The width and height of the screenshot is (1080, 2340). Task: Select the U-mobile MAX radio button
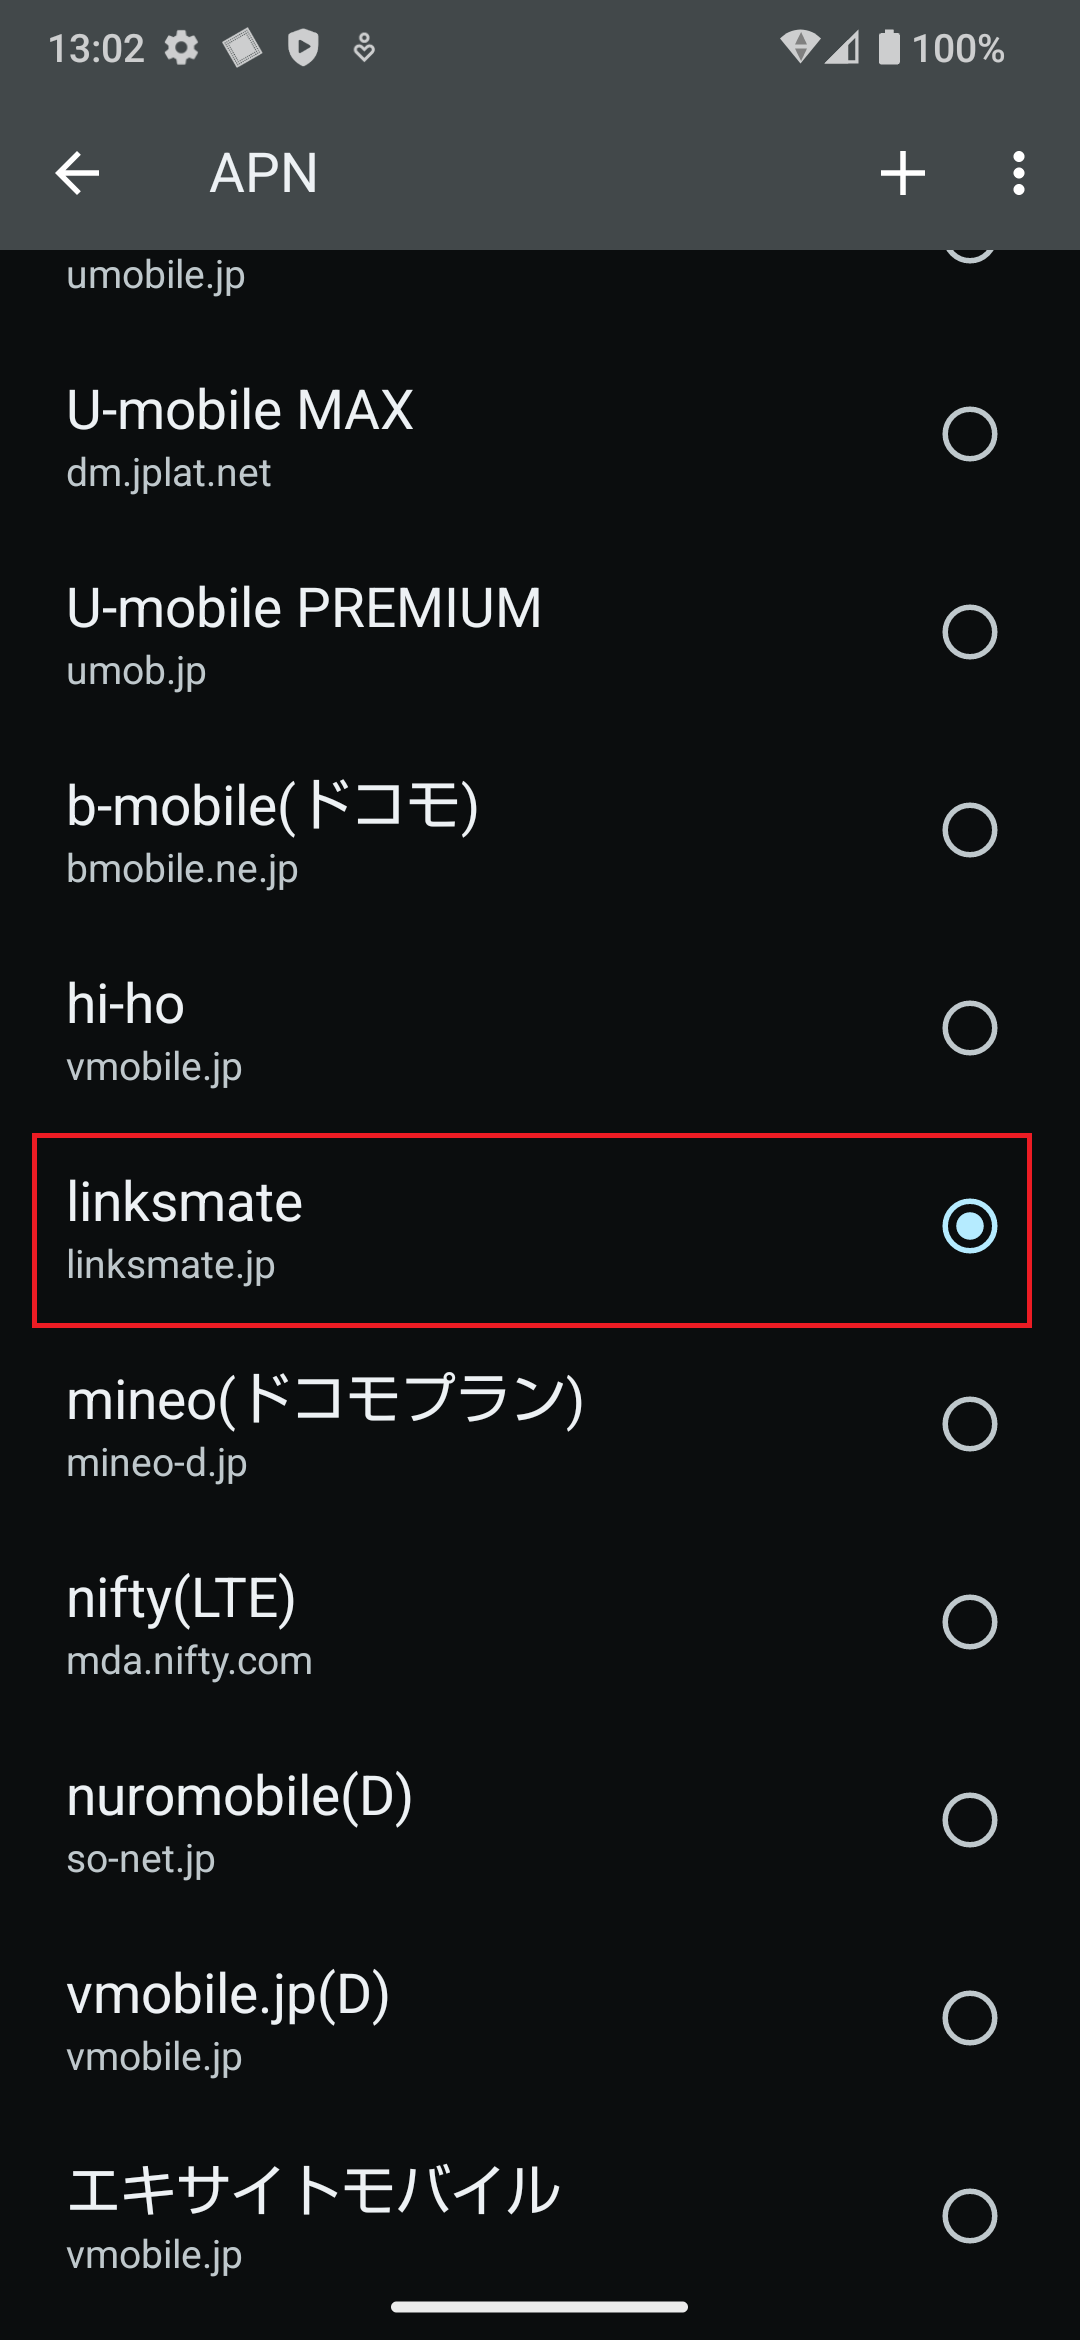(x=968, y=434)
